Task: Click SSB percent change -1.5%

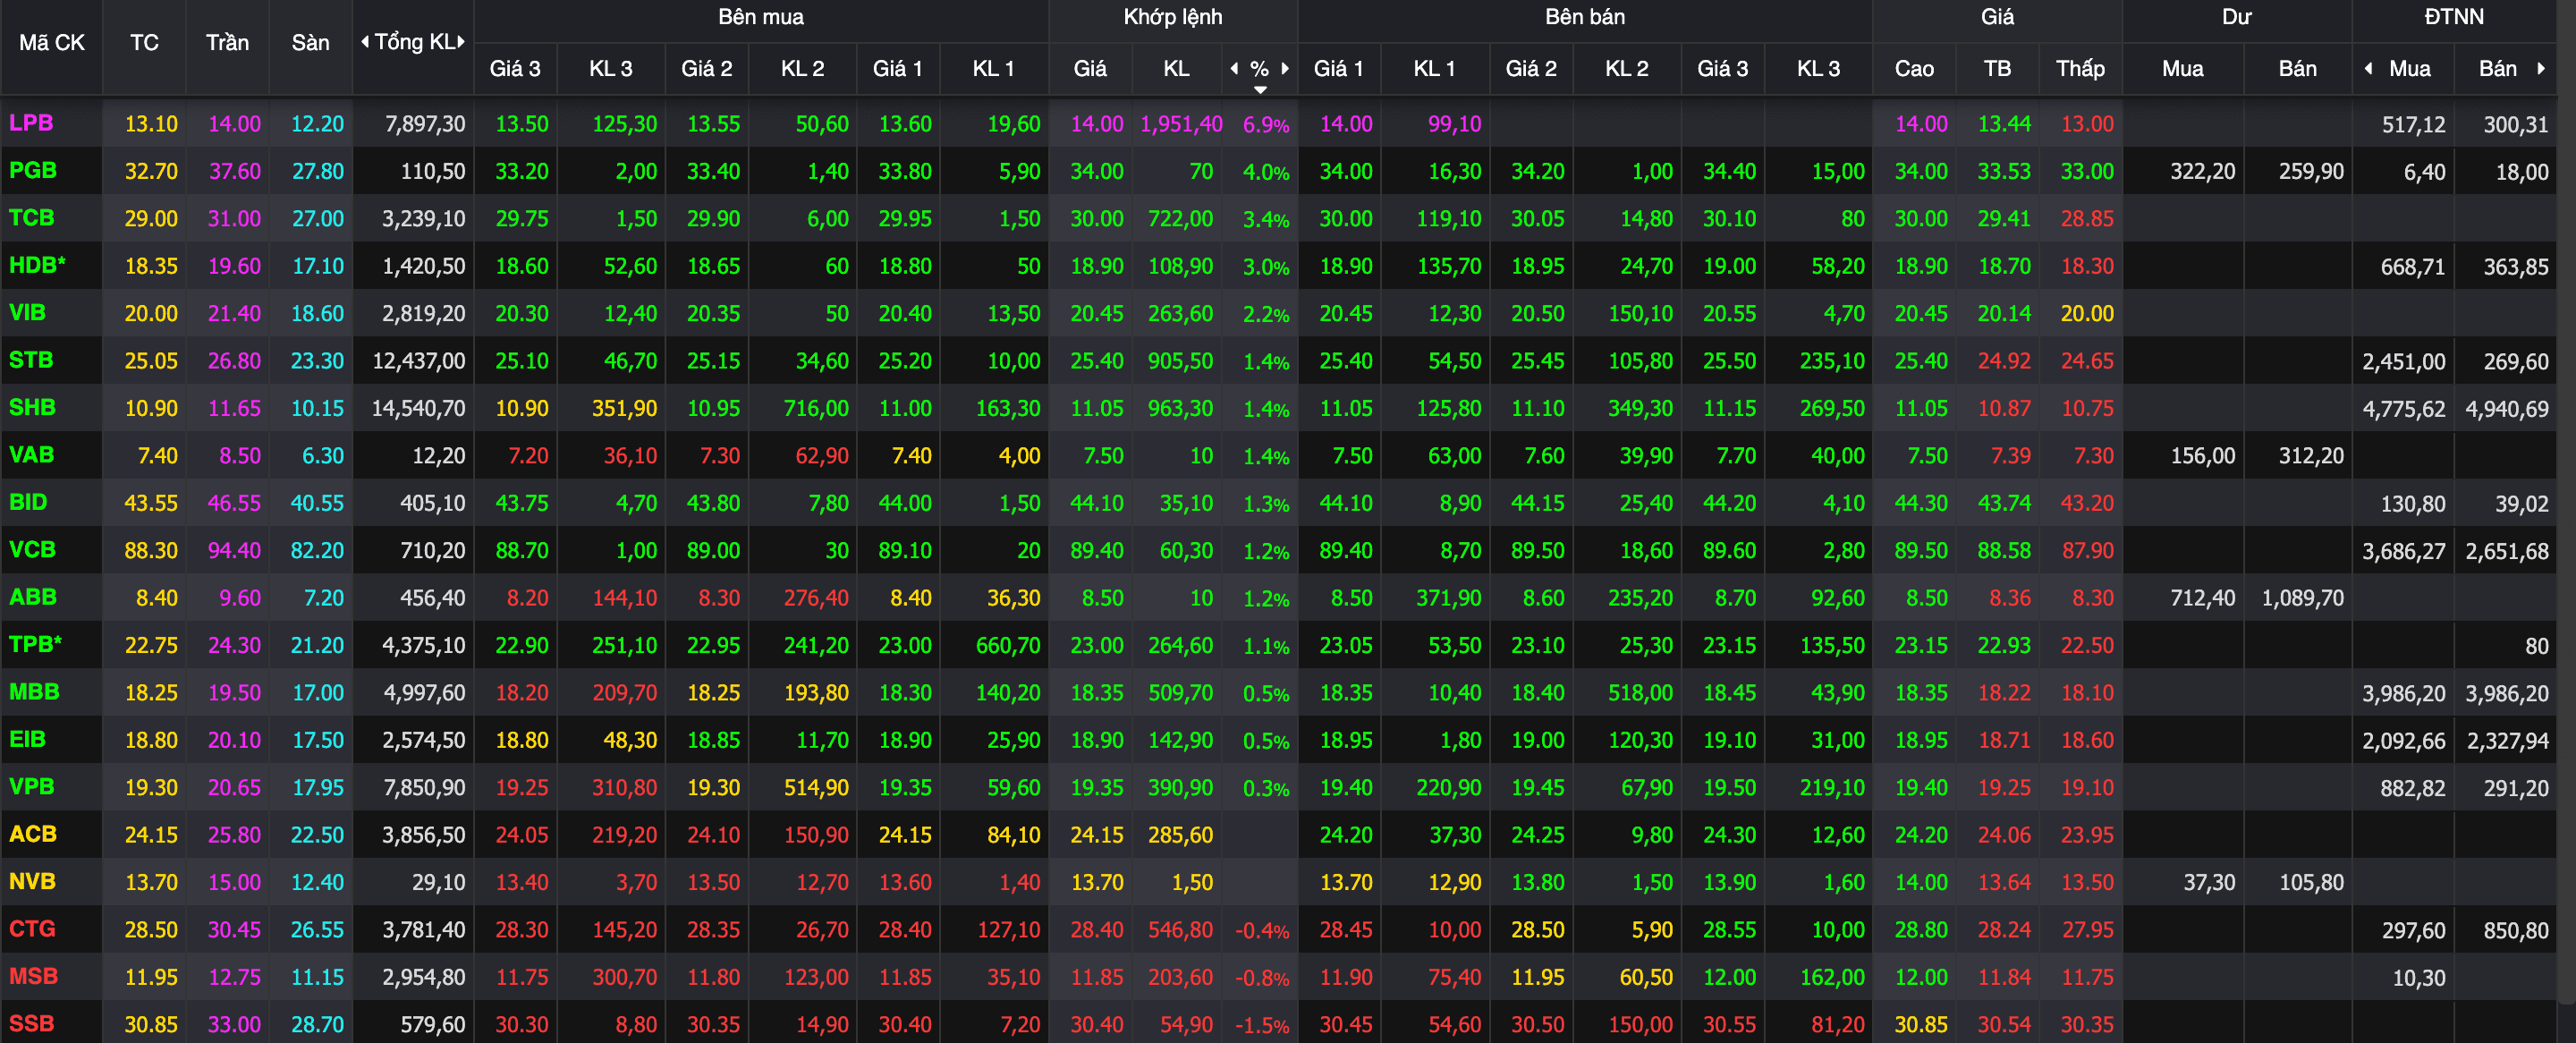Action: pos(1262,1025)
